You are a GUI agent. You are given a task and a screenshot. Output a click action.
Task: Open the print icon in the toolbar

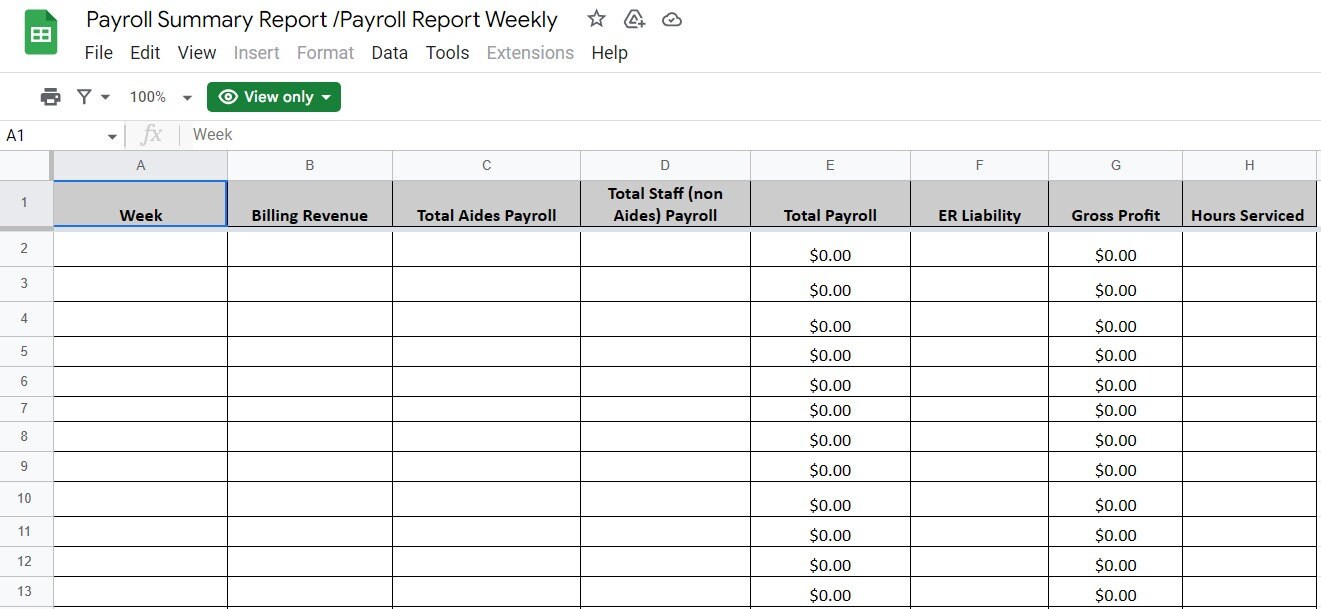(50, 96)
